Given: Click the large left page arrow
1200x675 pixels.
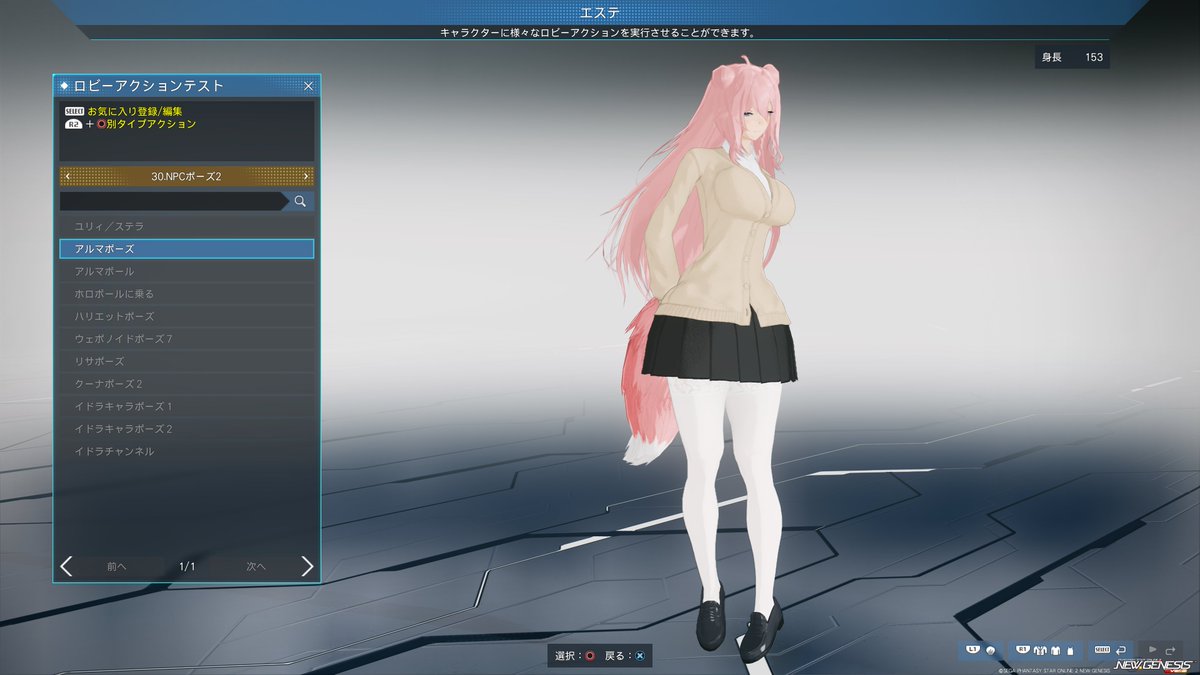Looking at the screenshot, I should 67,566.
